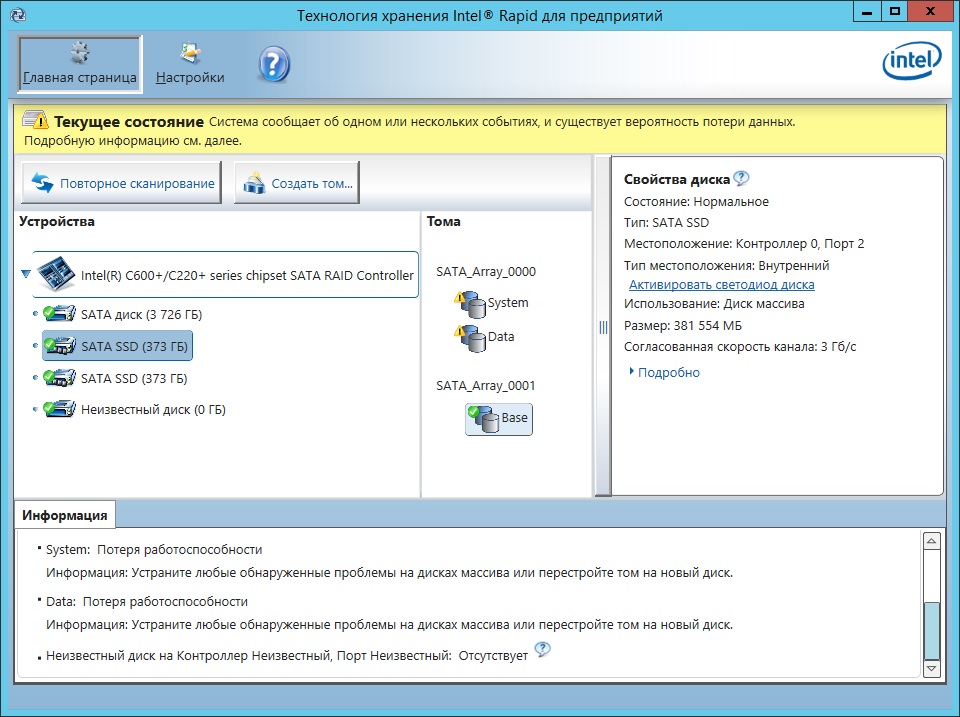Click the SATA RAID Controller chip icon
This screenshot has height=717, width=960.
[56, 274]
